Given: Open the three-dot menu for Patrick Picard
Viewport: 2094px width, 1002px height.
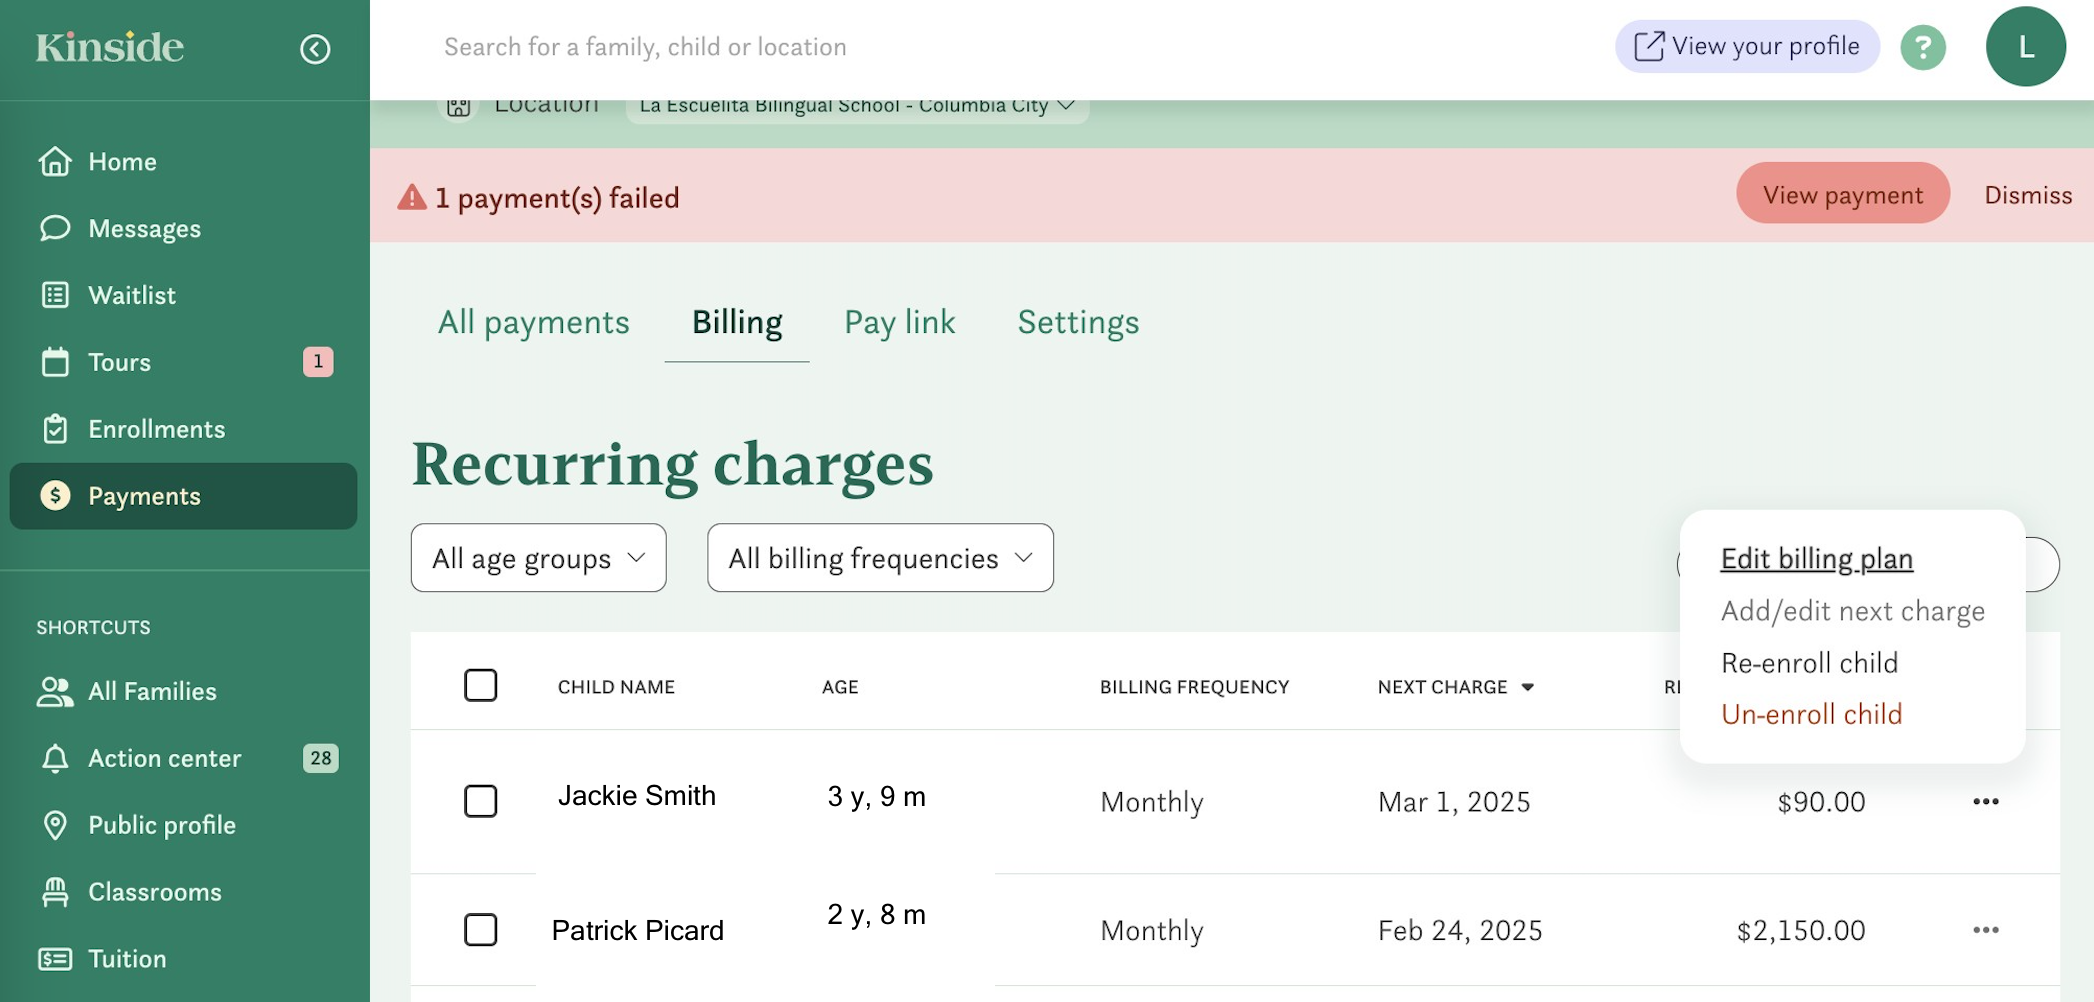Looking at the screenshot, I should [1985, 930].
